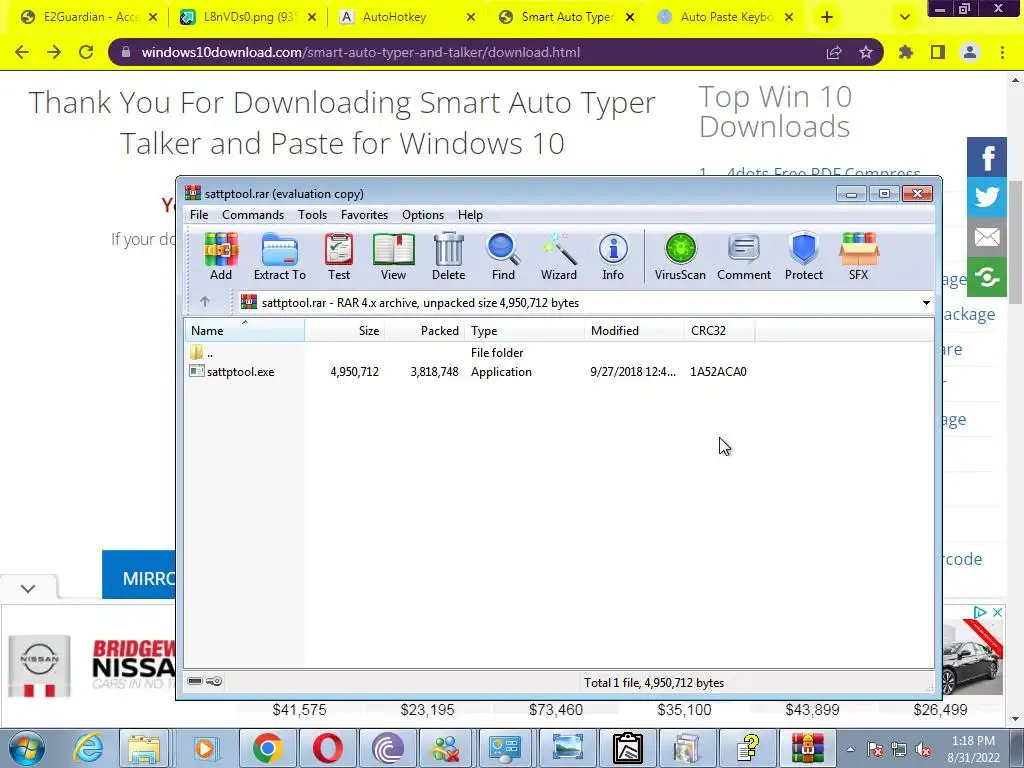Switch to AutoHotkey browser tab
Viewport: 1024px width, 768px height.
click(x=408, y=17)
